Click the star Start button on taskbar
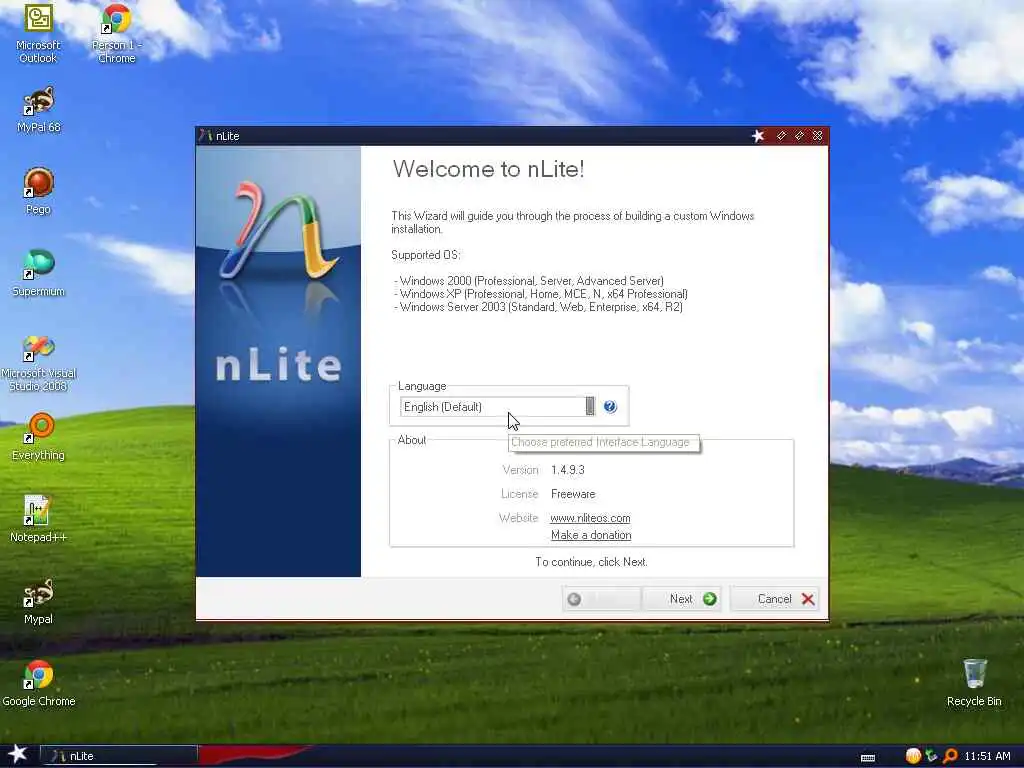The image size is (1024, 768). (17, 754)
